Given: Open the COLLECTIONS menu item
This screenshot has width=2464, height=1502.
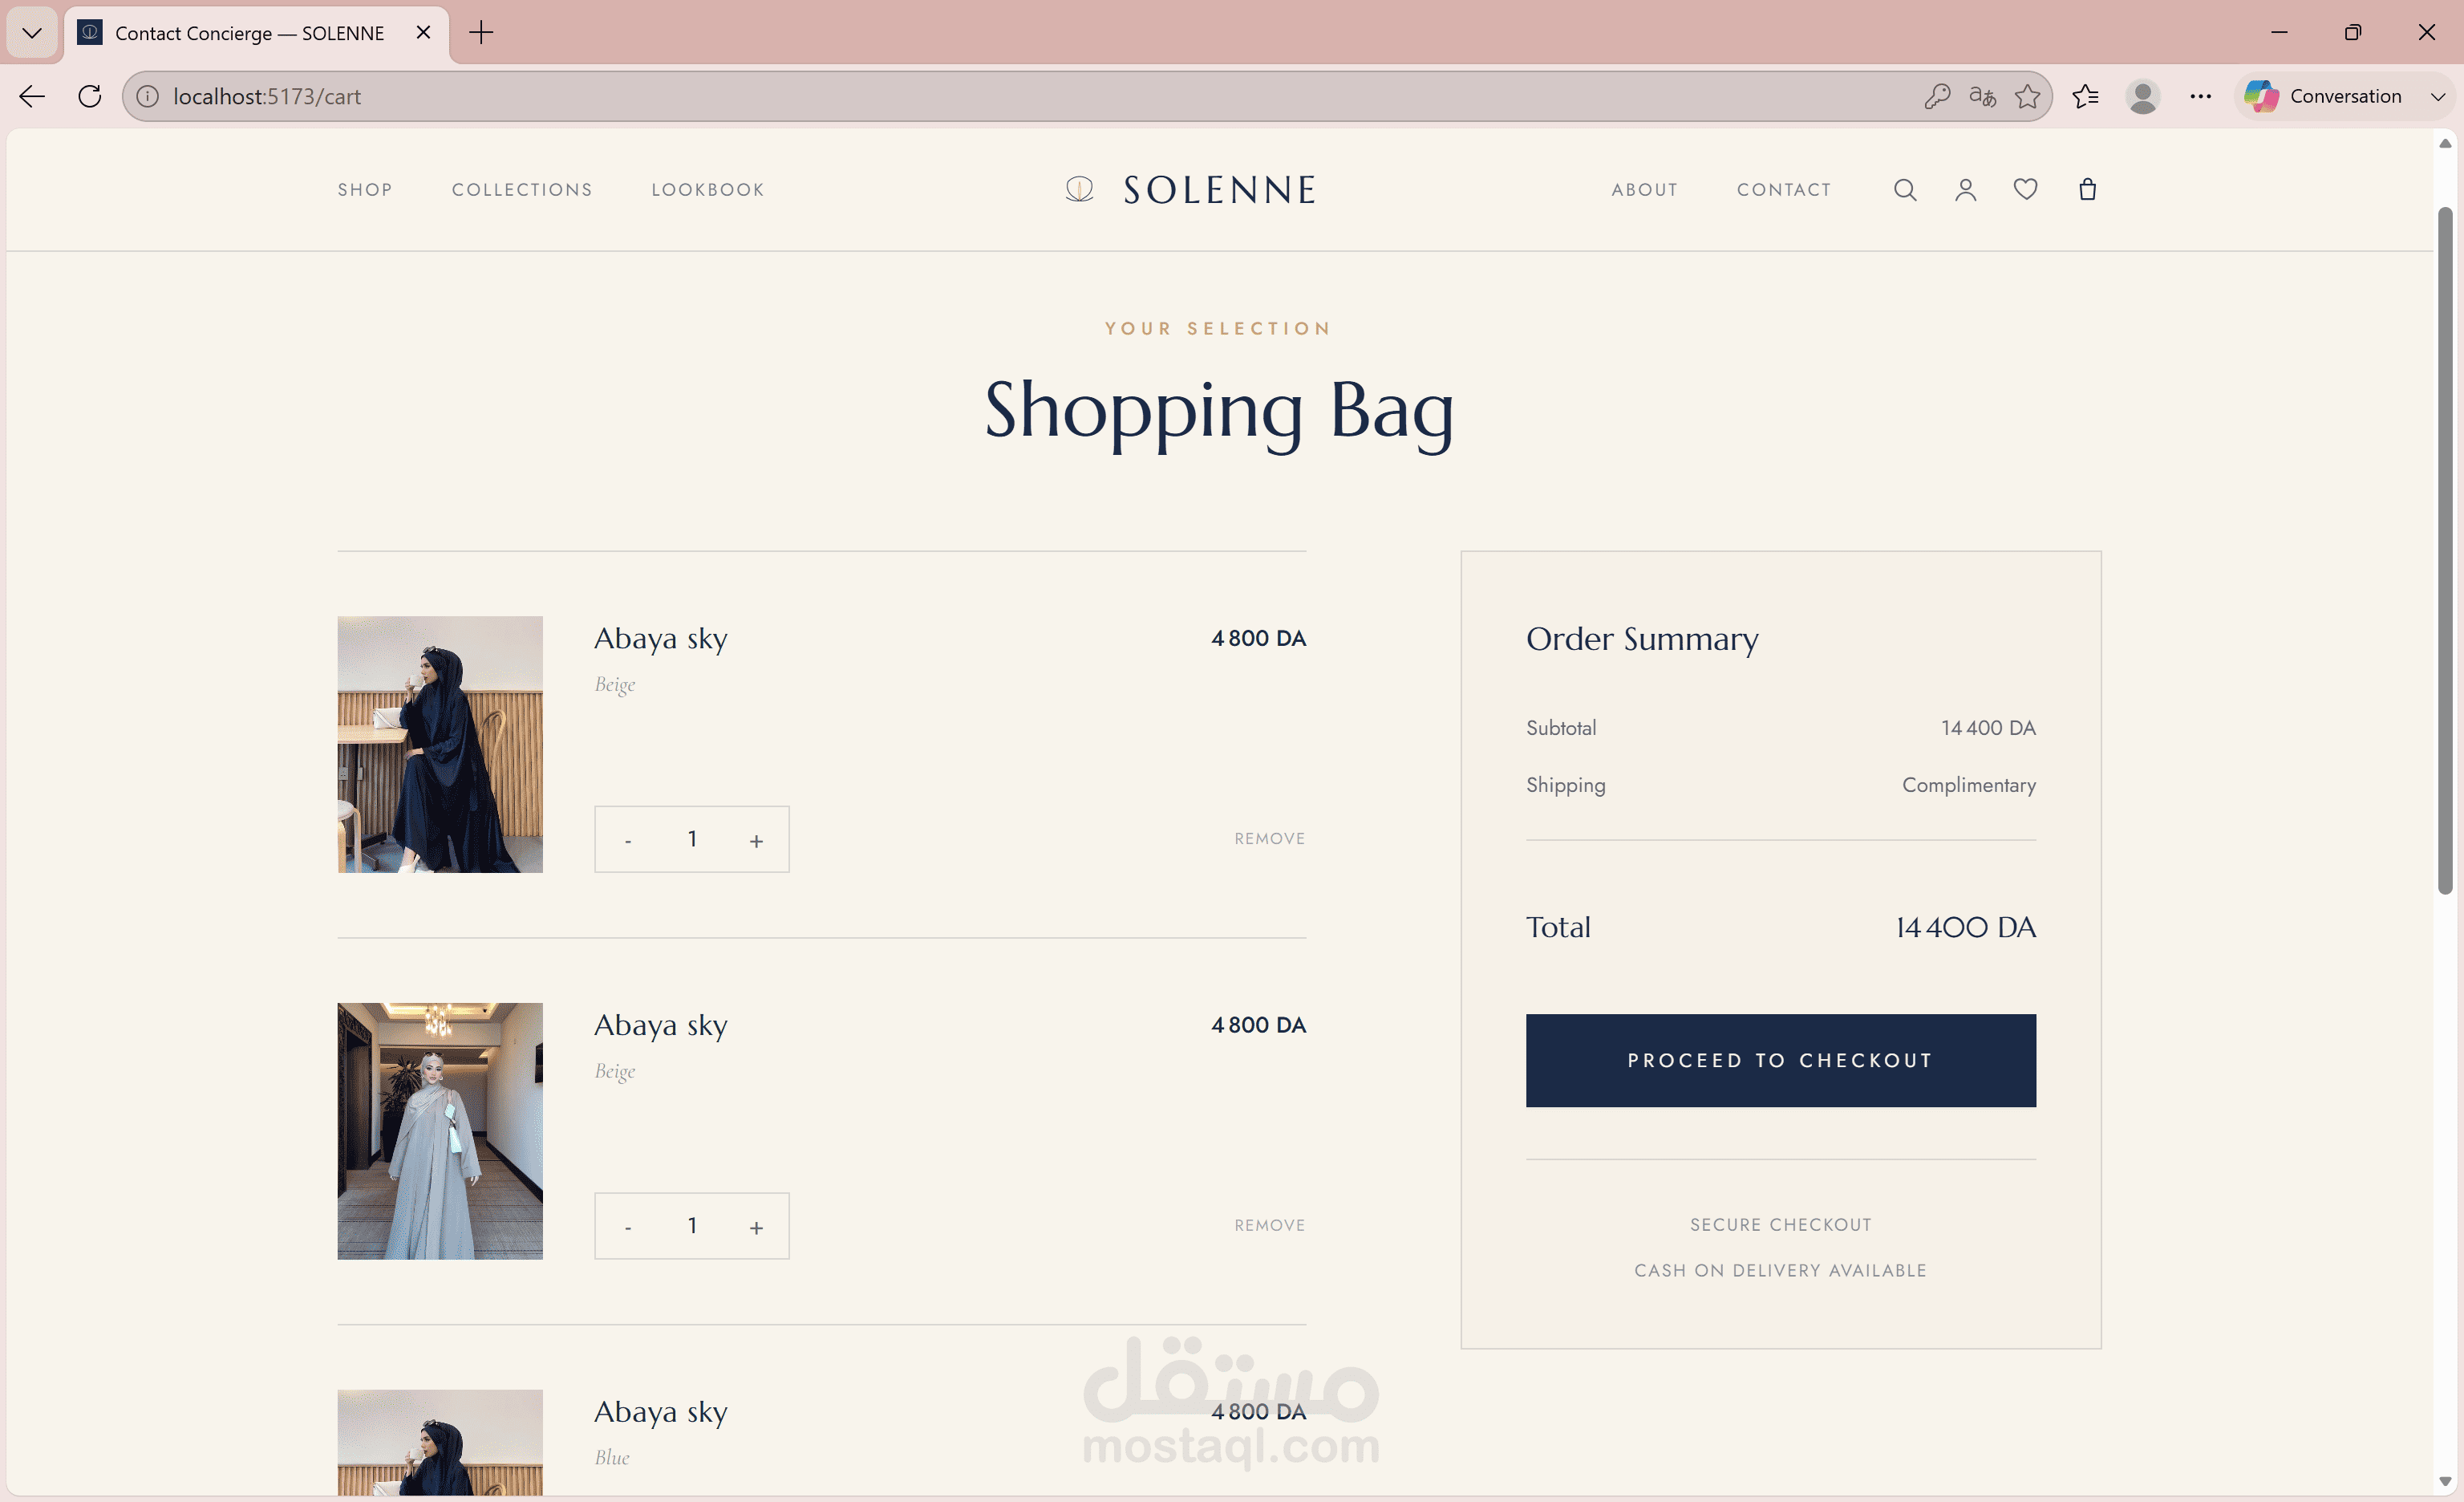Looking at the screenshot, I should tap(522, 190).
